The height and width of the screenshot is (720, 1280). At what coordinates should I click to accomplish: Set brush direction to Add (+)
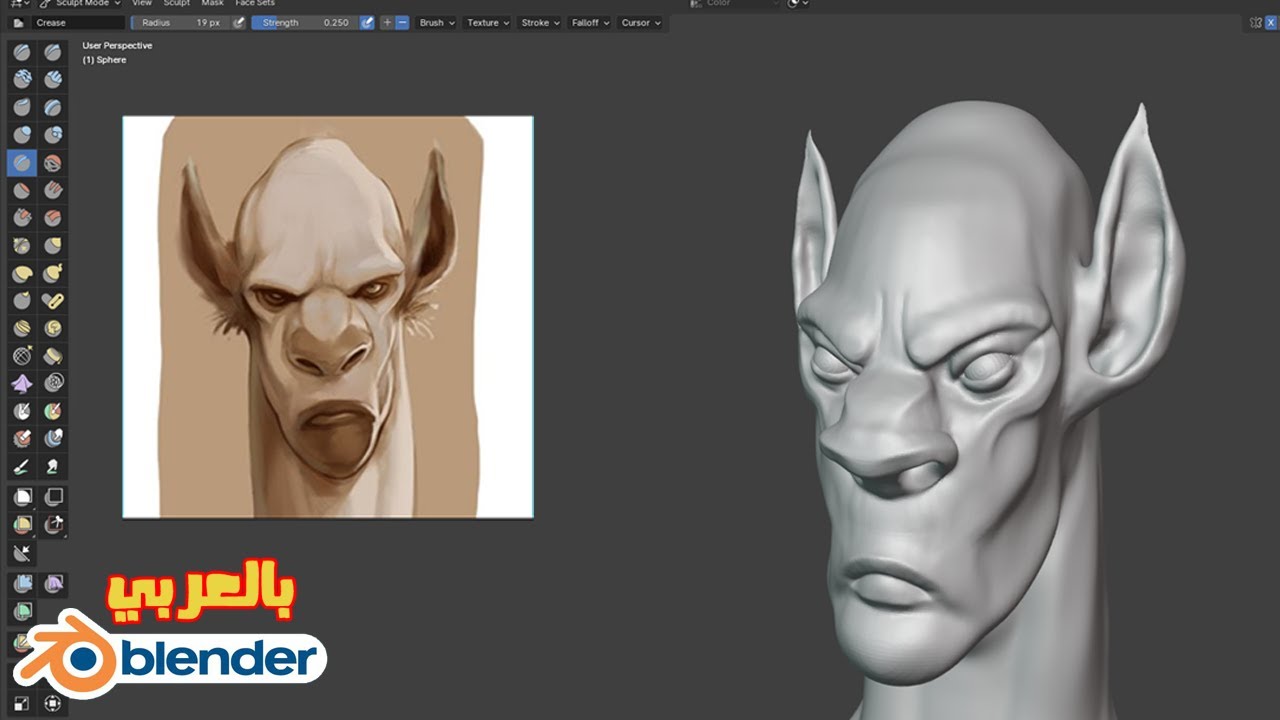click(387, 22)
